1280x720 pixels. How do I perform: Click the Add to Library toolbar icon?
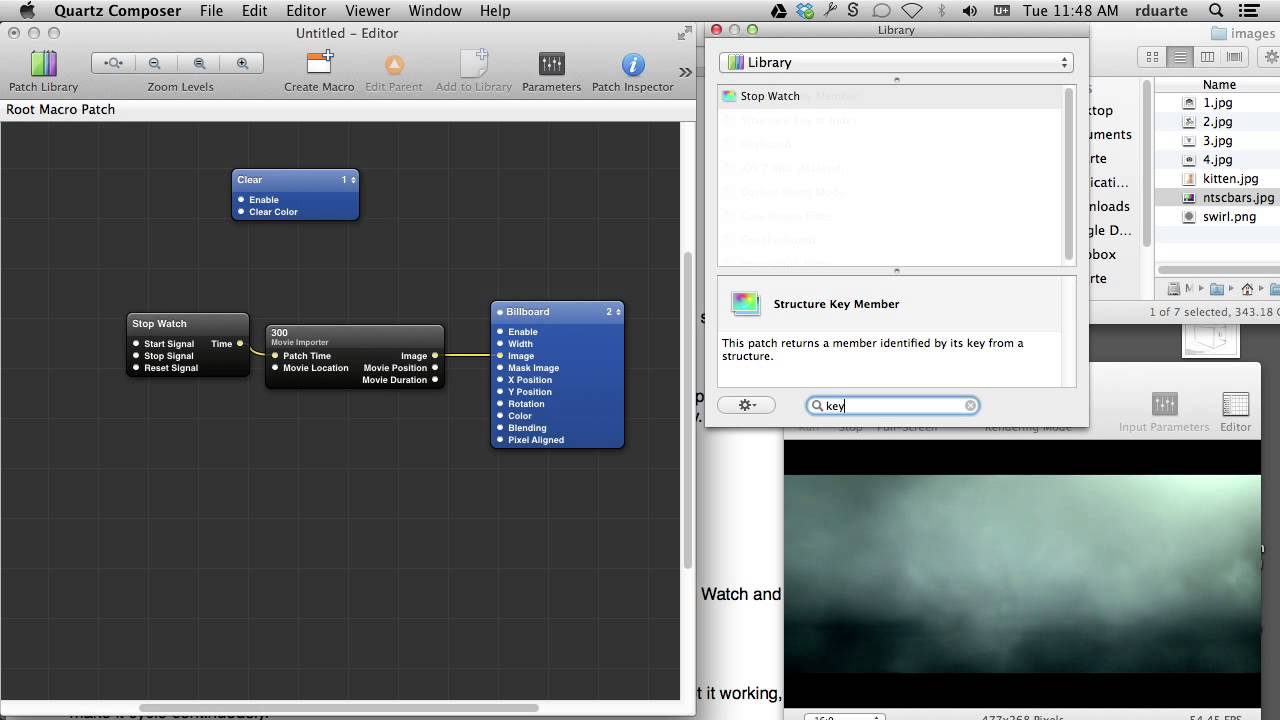[x=473, y=64]
